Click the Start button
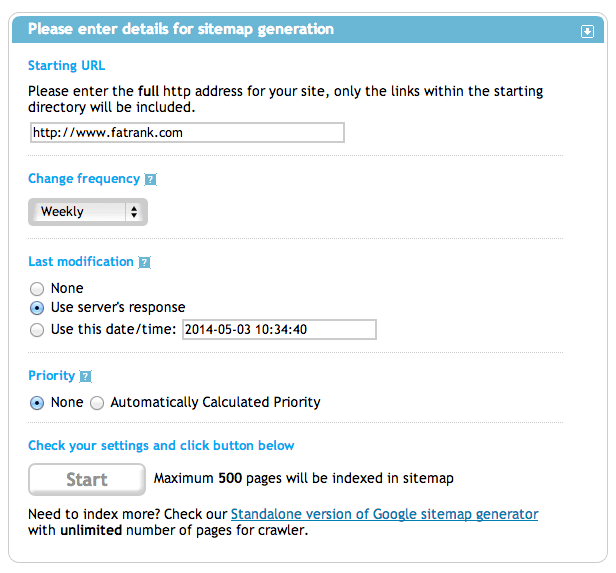 (87, 480)
